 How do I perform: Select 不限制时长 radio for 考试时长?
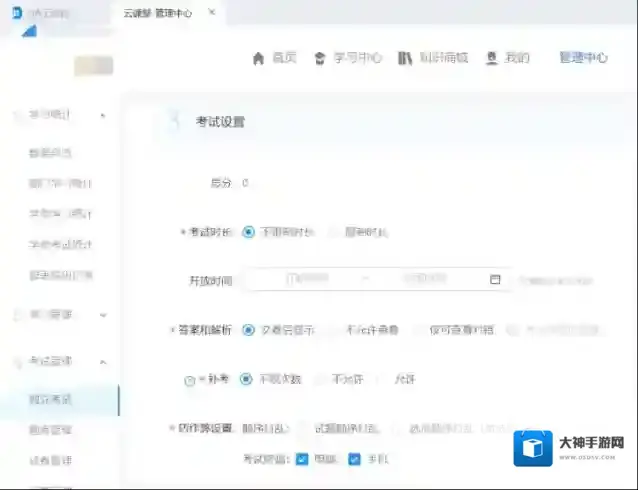click(x=248, y=232)
